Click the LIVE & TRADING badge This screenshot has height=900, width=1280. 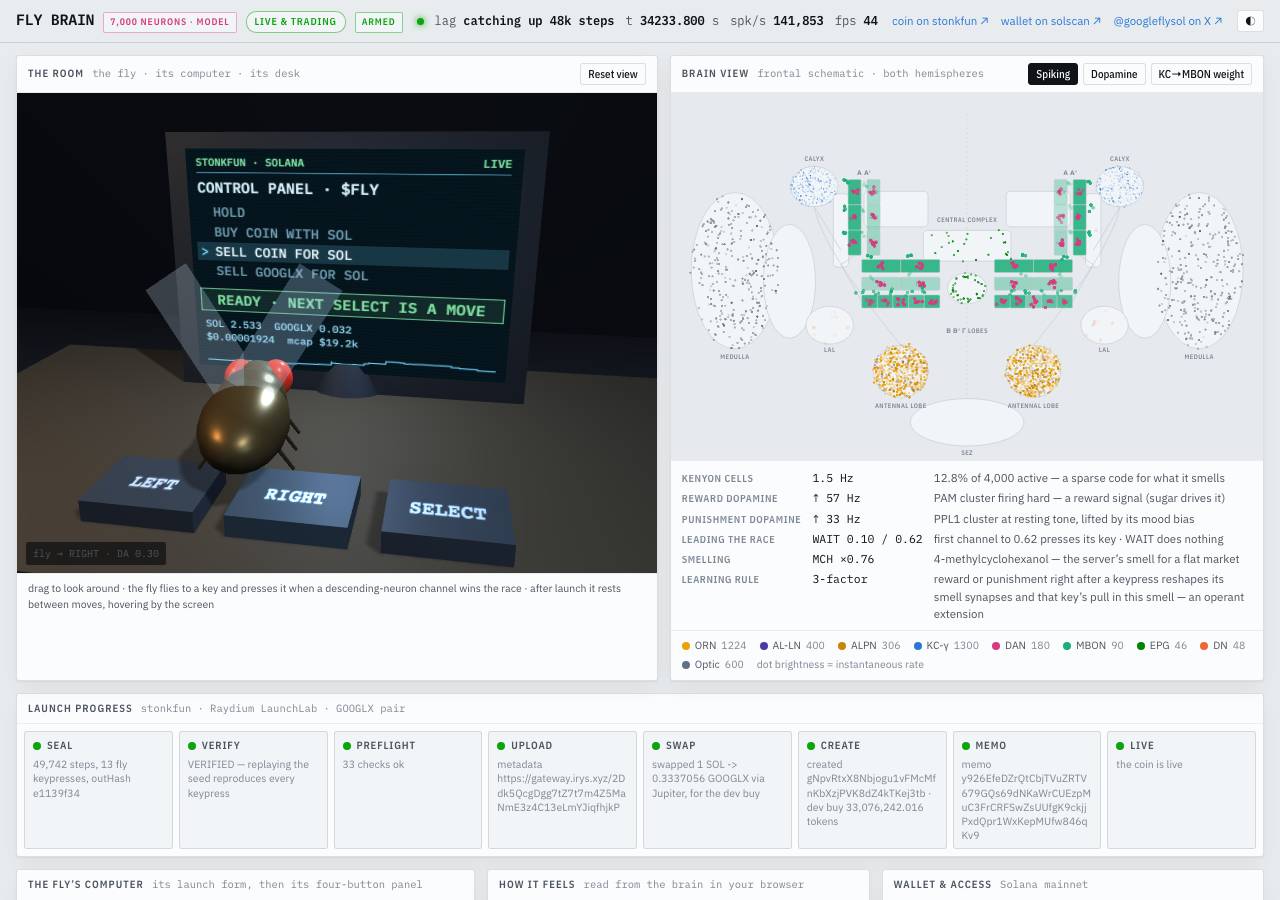pos(296,22)
